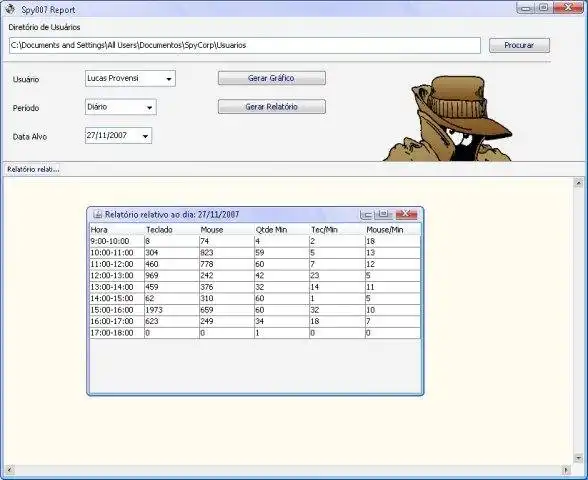Open the Período dropdown showing Diário

coord(121,107)
